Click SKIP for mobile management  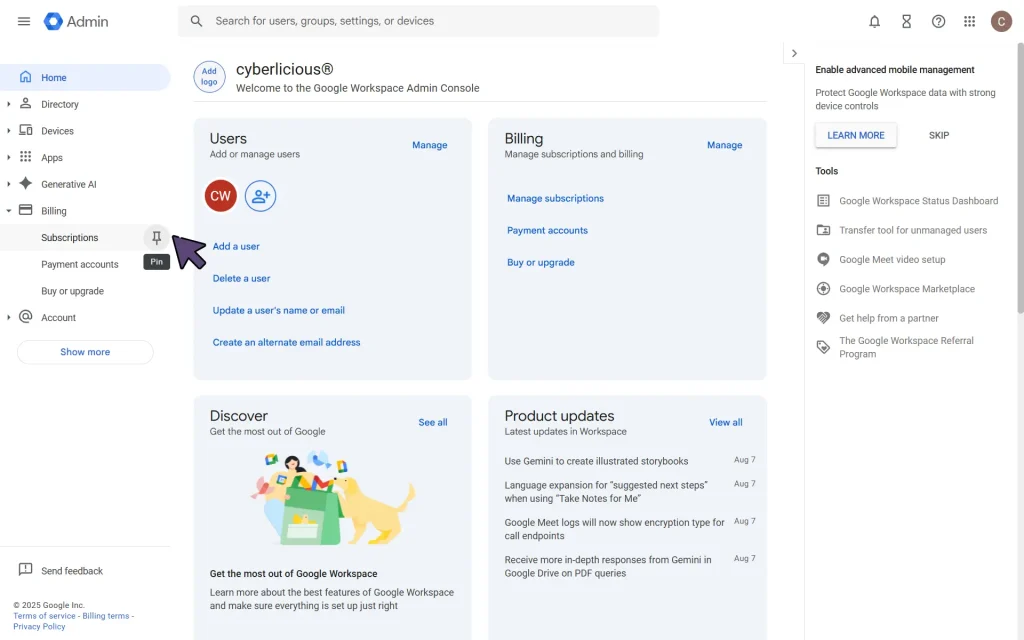pyautogui.click(x=938, y=135)
